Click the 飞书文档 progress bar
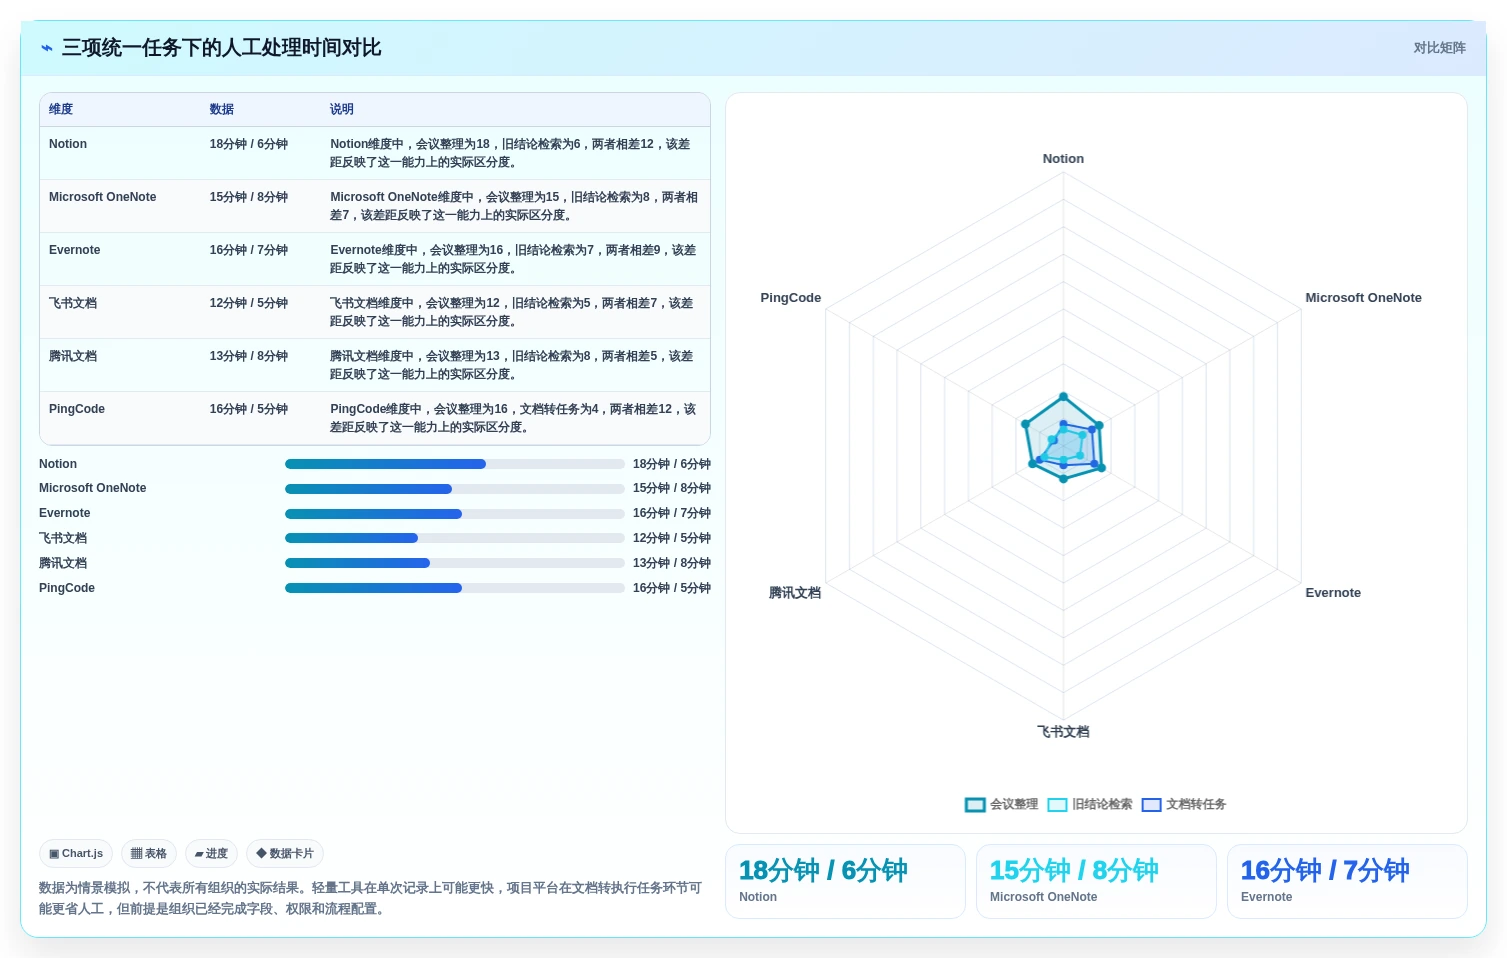1507x958 pixels. tap(455, 538)
